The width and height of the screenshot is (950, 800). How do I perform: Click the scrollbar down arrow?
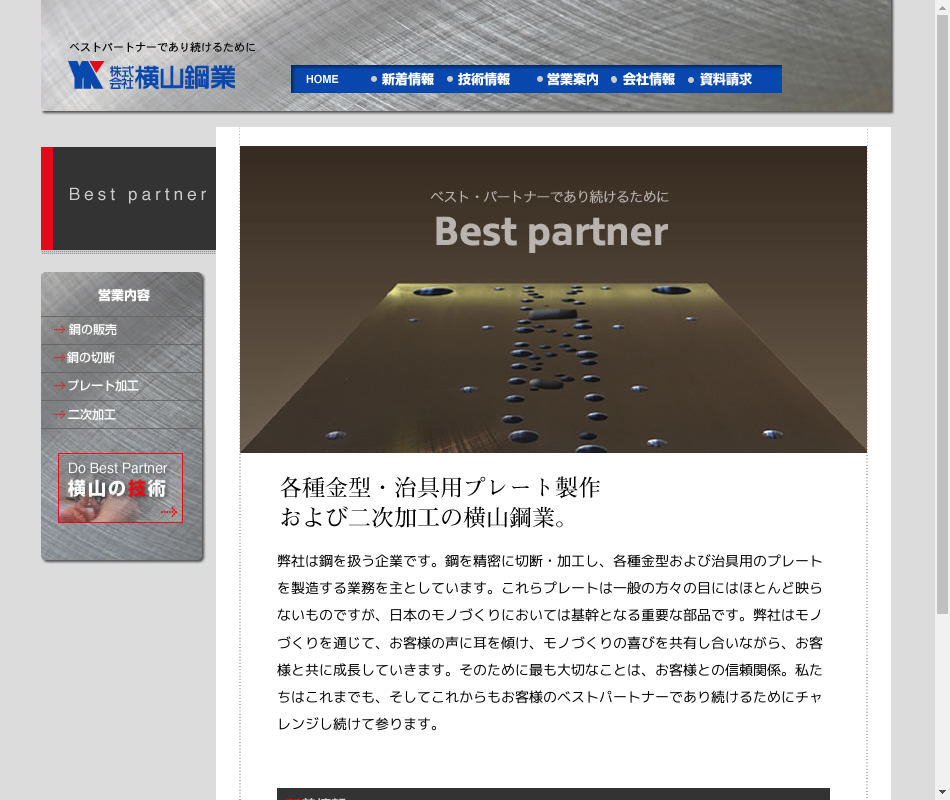pos(942,793)
